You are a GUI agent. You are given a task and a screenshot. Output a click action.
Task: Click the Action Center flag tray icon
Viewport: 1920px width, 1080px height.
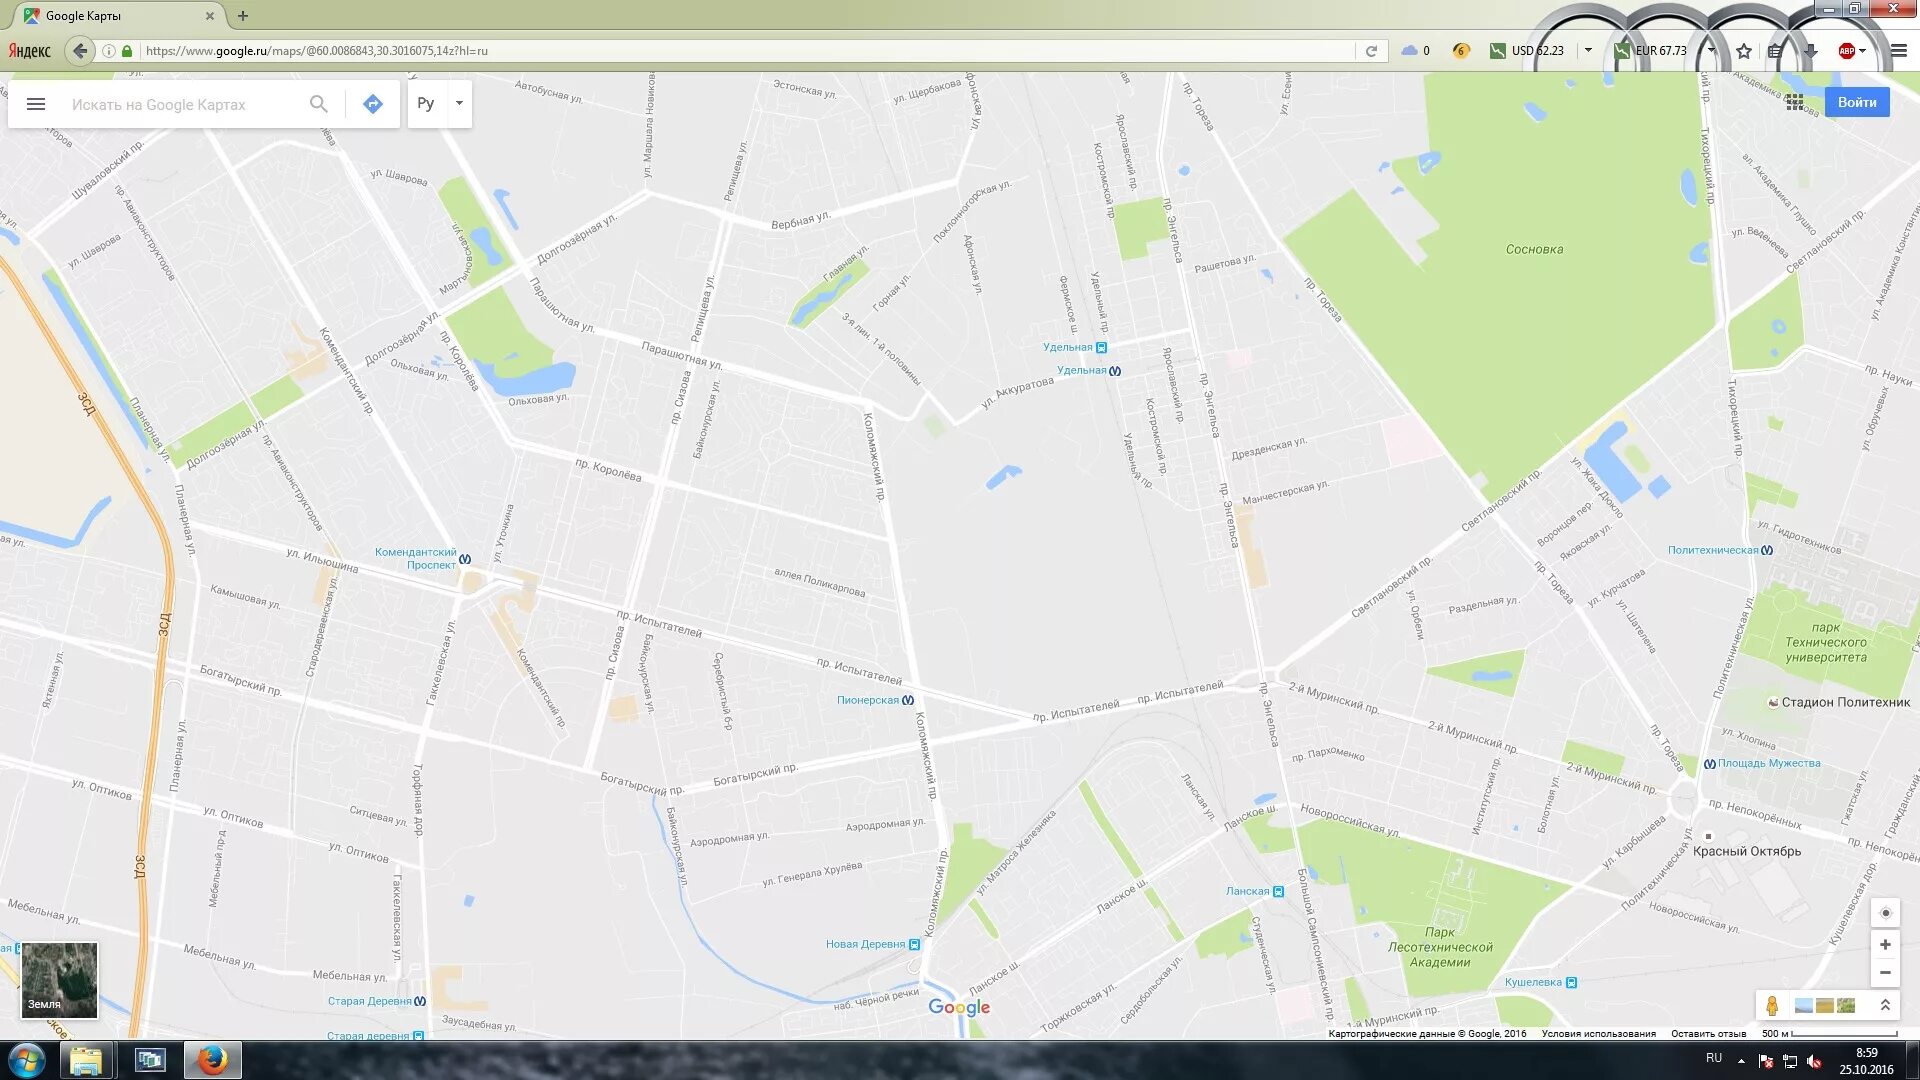click(x=1766, y=1061)
